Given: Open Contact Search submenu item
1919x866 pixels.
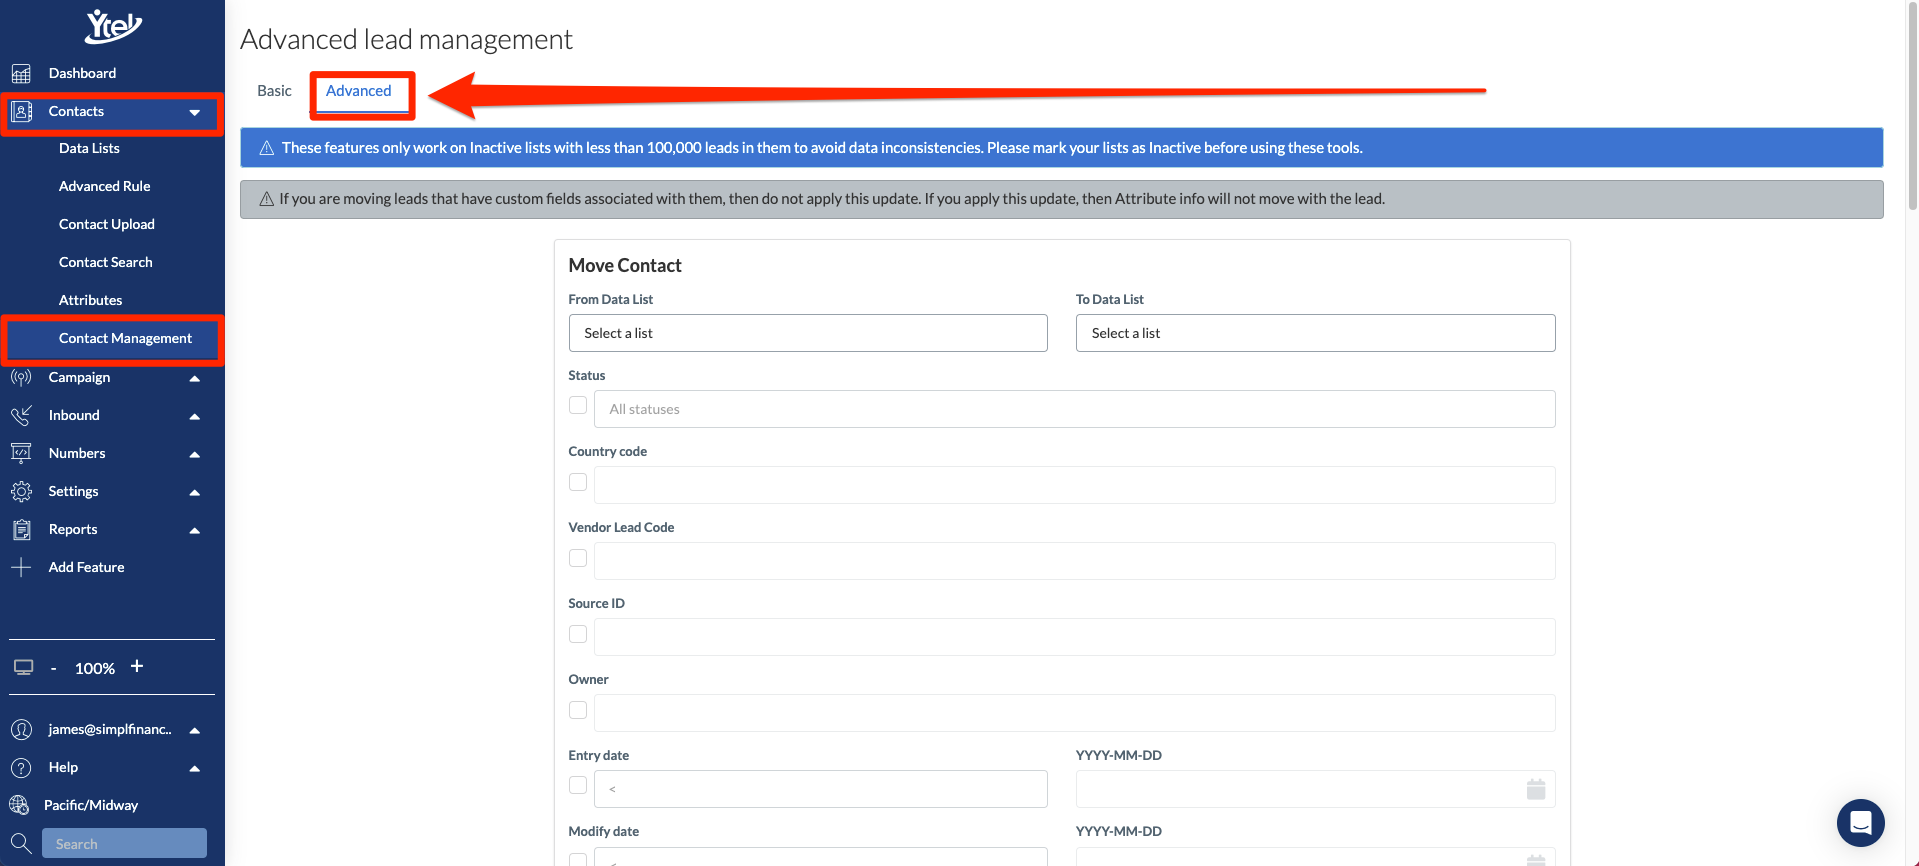Looking at the screenshot, I should pos(105,262).
